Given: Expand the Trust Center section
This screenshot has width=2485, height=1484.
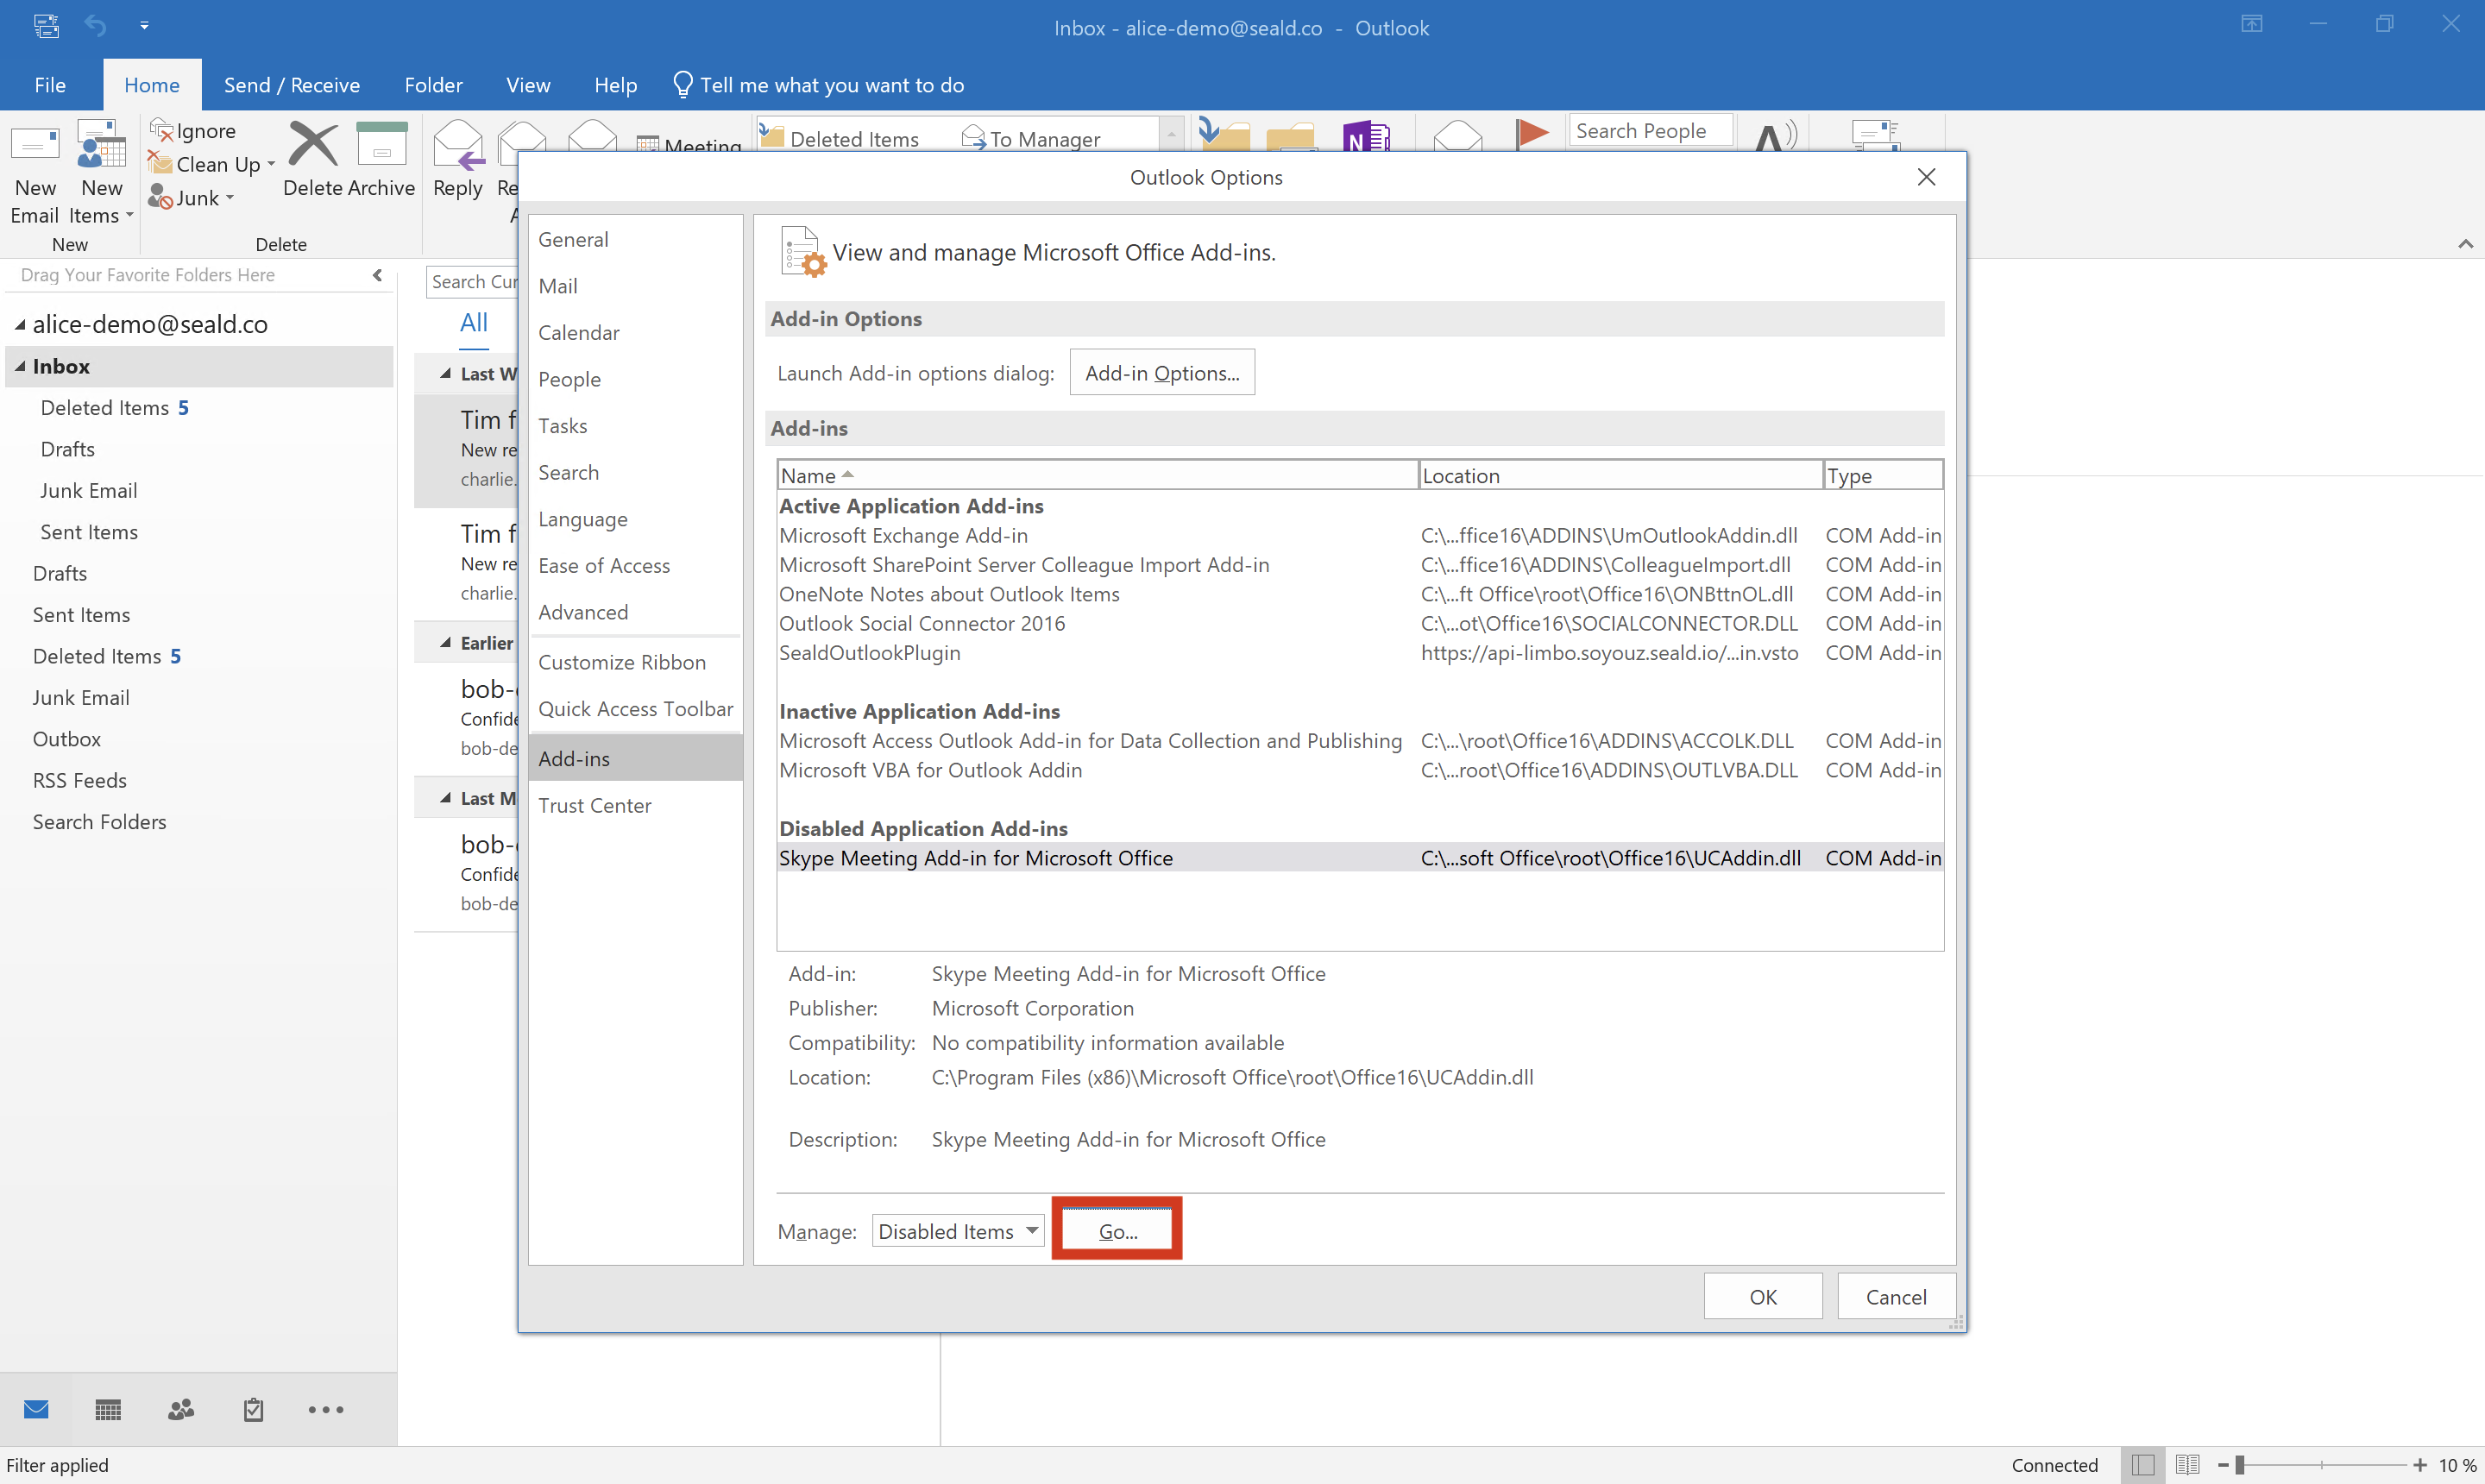Looking at the screenshot, I should click(595, 804).
